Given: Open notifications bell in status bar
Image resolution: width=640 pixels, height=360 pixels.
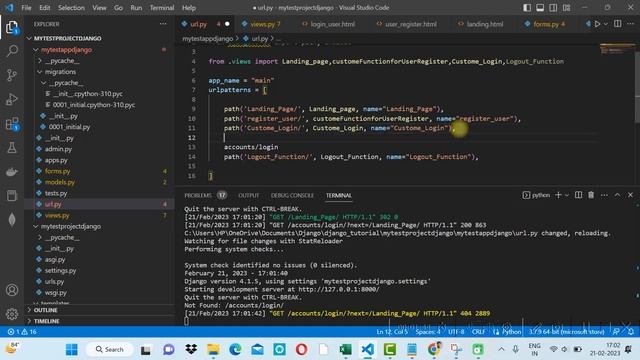Looking at the screenshot, I should [631, 332].
